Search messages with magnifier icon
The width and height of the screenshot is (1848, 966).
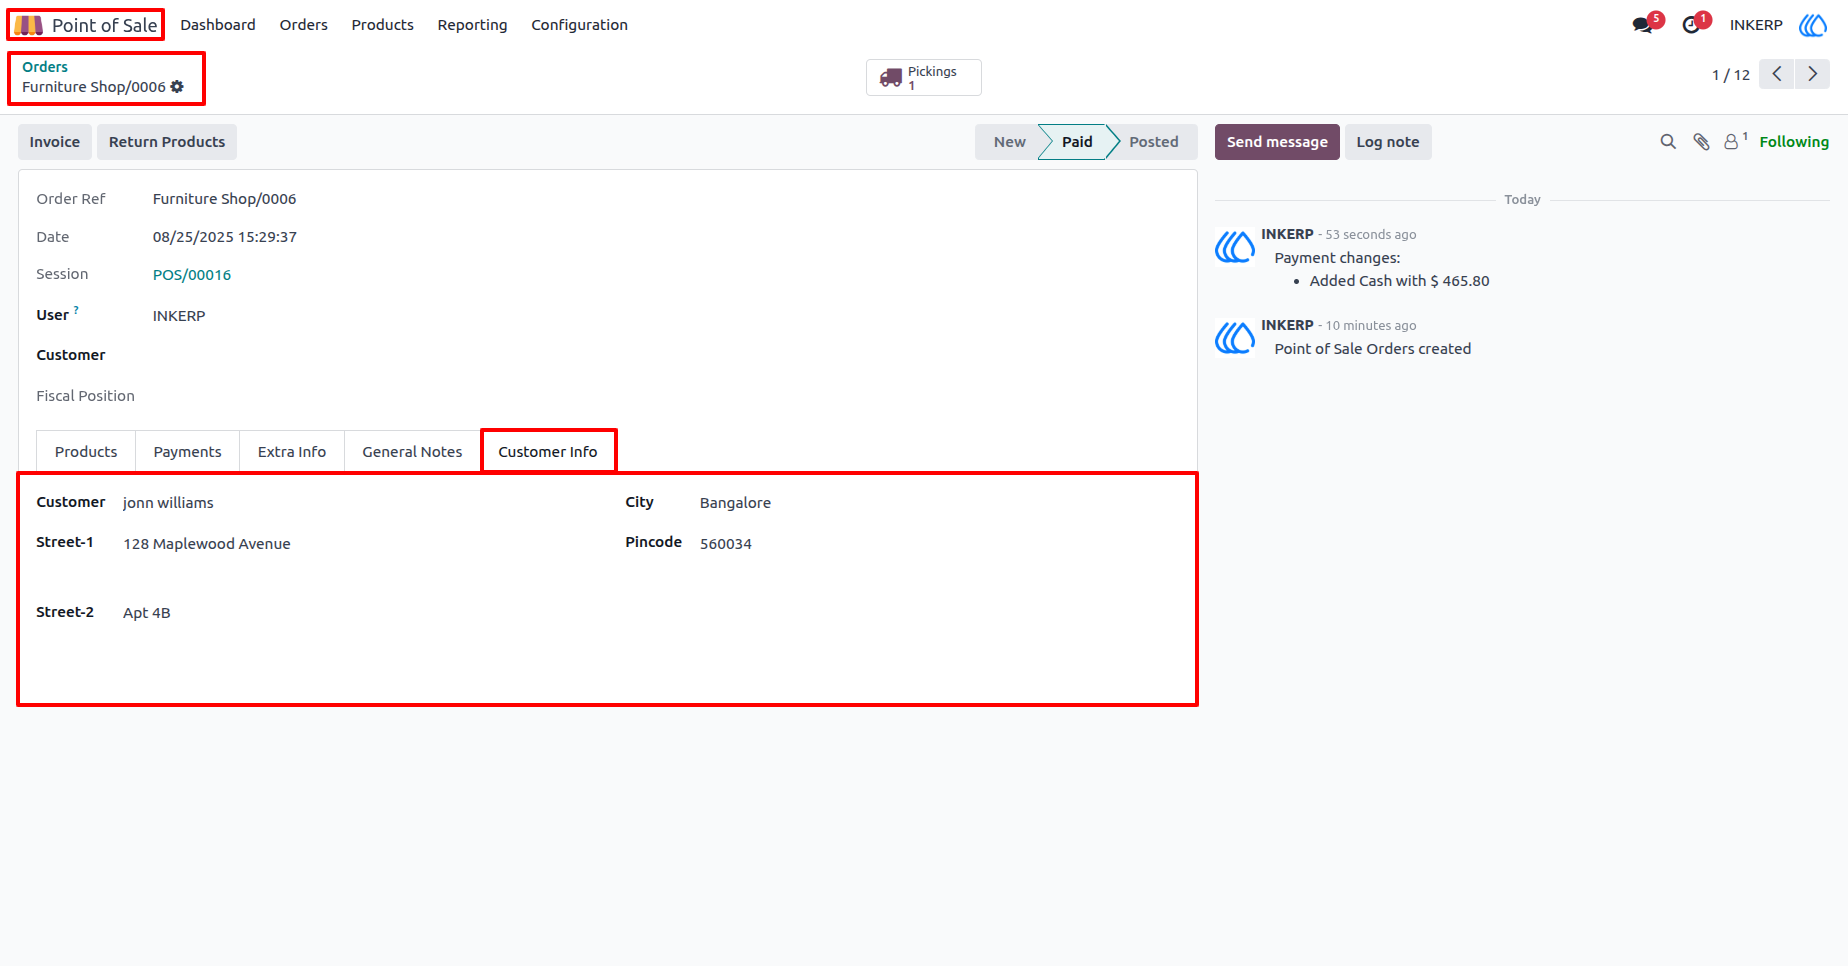point(1668,142)
